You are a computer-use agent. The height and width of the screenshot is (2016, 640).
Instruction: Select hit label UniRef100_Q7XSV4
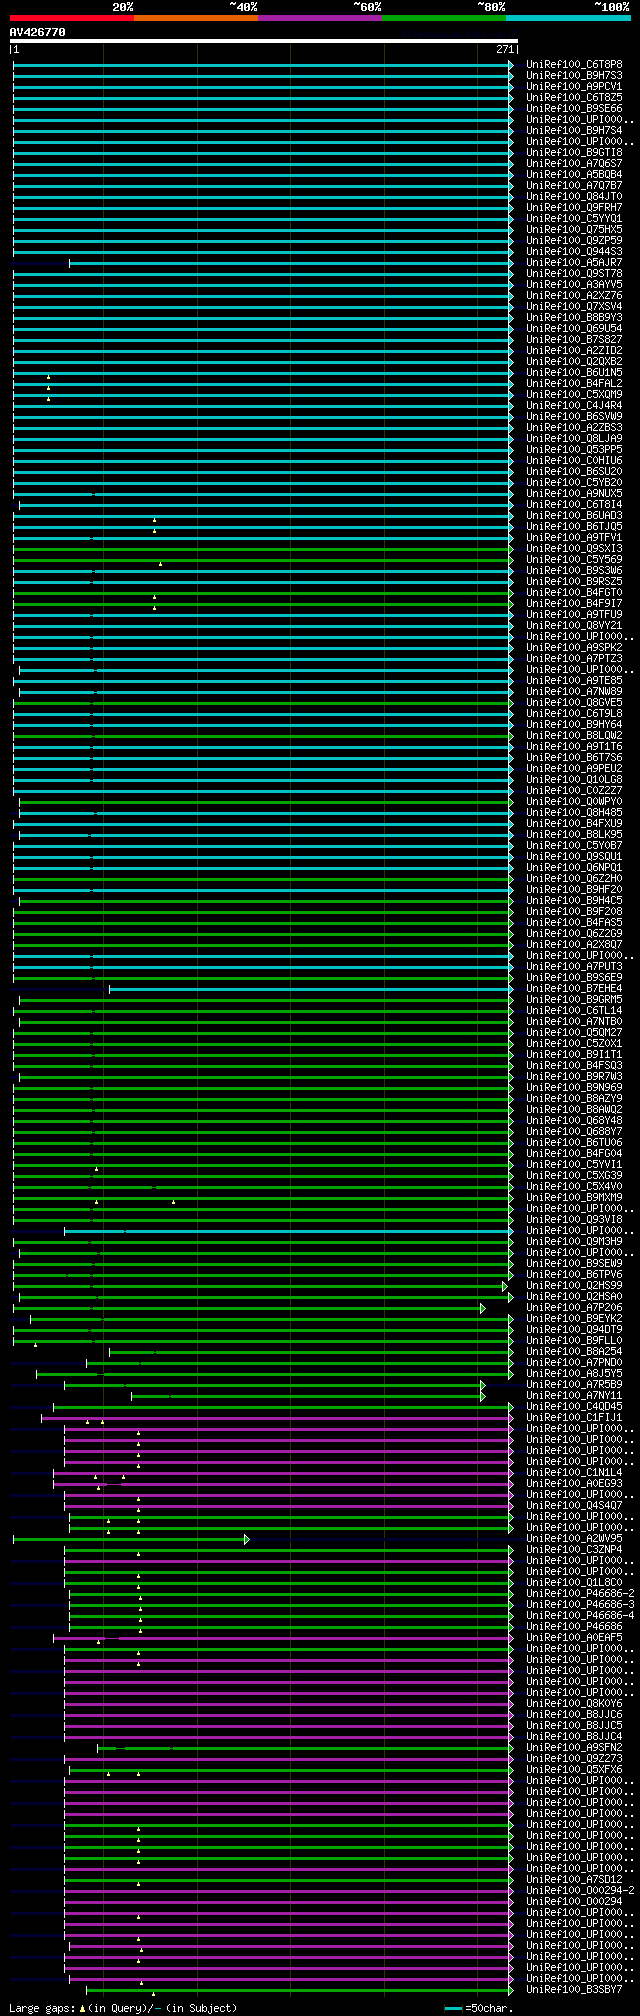tap(574, 306)
